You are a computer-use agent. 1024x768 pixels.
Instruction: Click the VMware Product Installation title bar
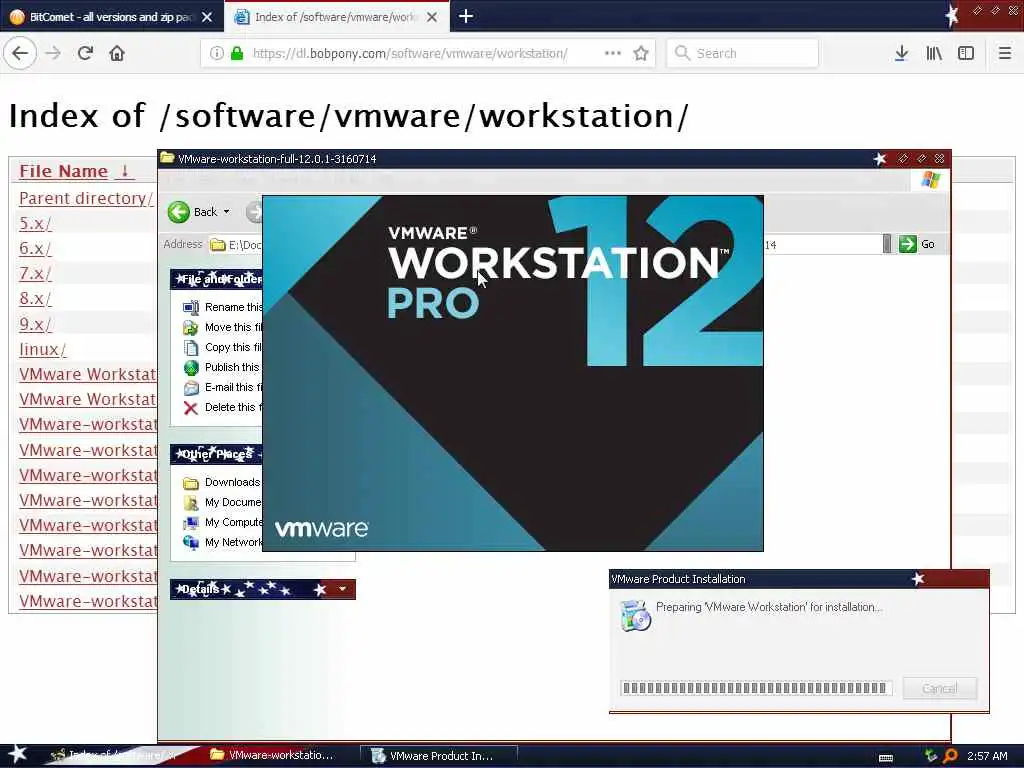click(x=799, y=579)
